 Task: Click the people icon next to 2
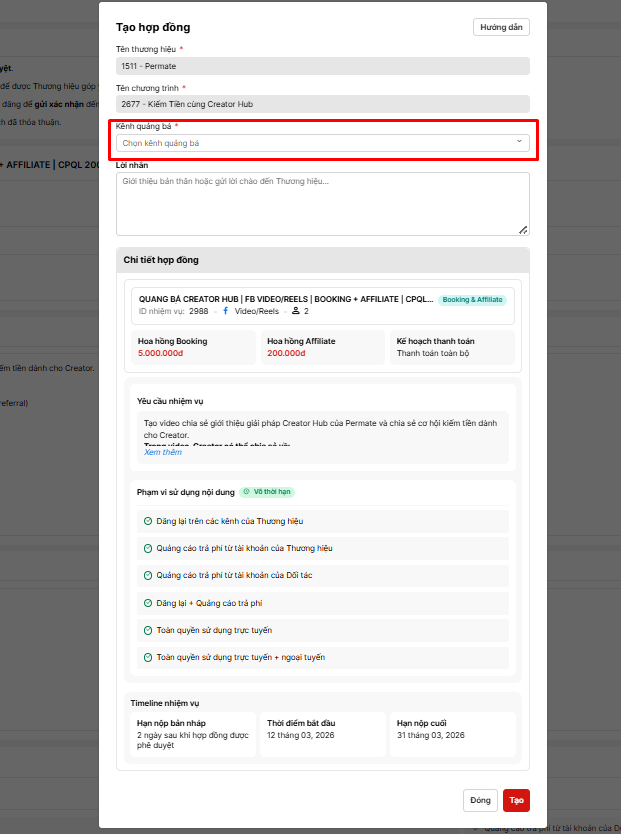pos(295,311)
